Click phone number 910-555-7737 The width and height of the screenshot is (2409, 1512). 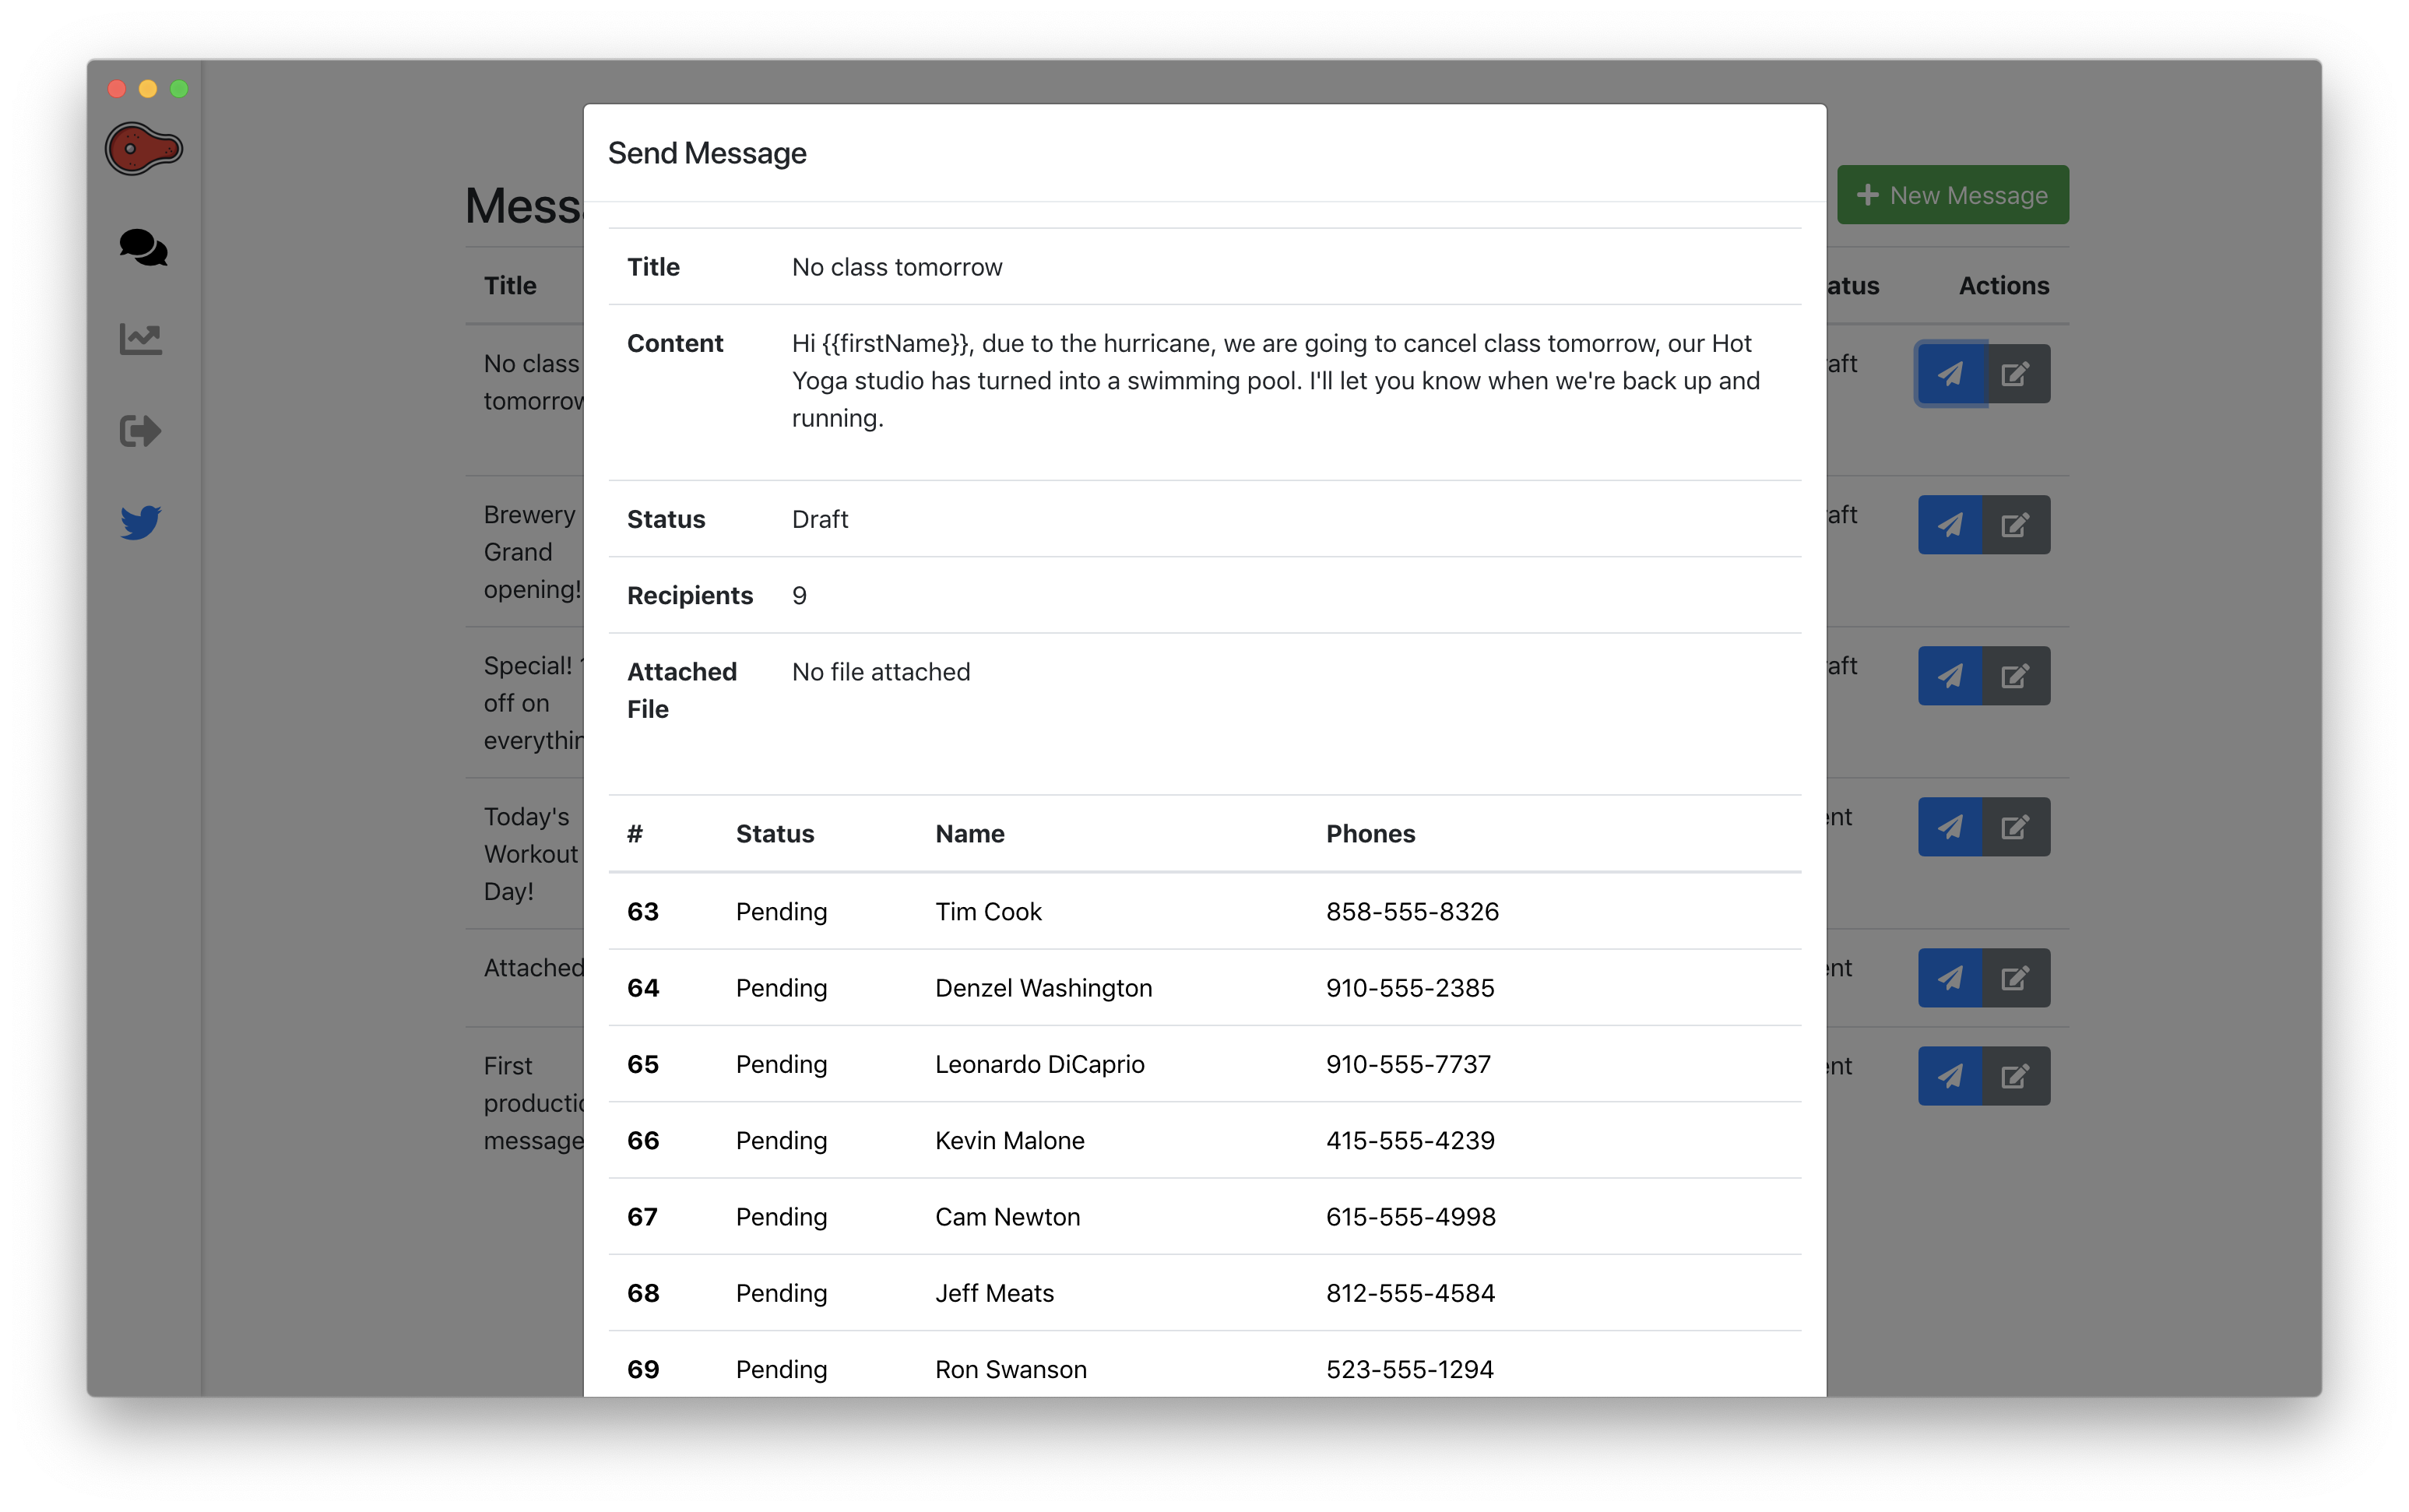[1408, 1064]
